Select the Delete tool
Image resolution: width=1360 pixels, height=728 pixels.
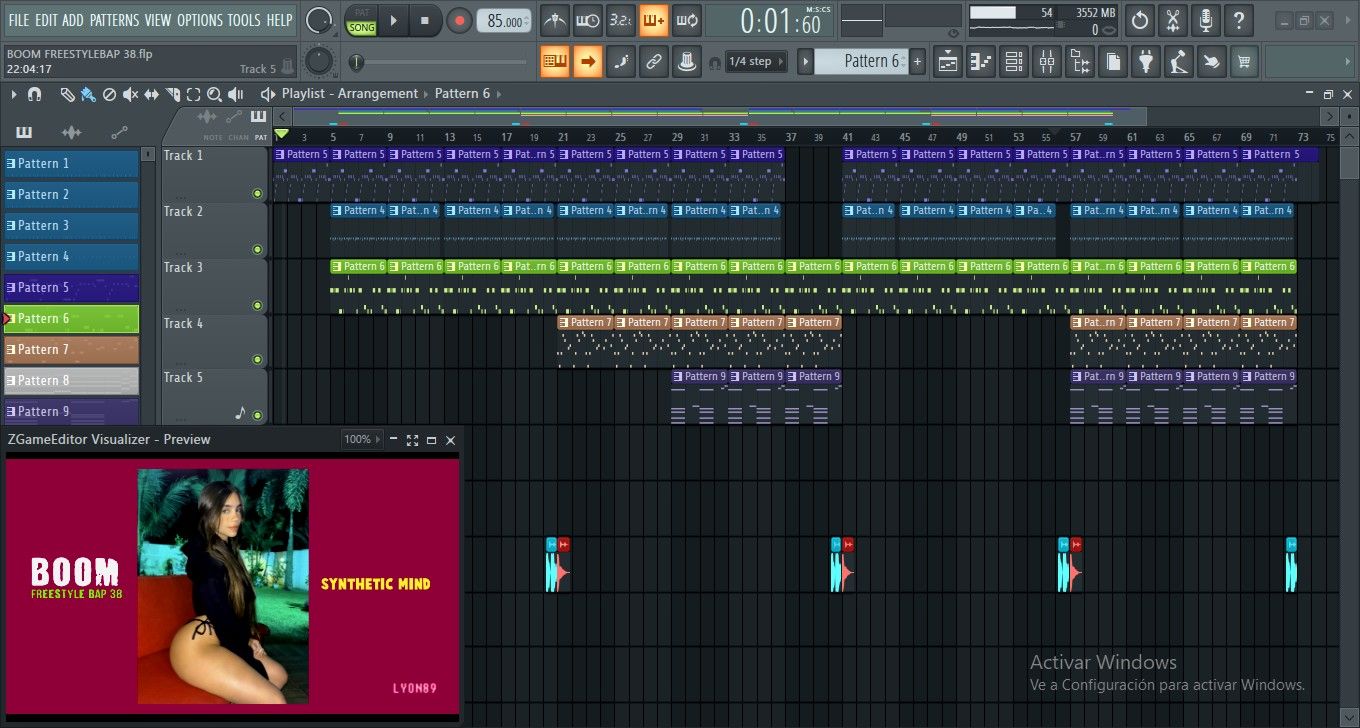coord(109,94)
